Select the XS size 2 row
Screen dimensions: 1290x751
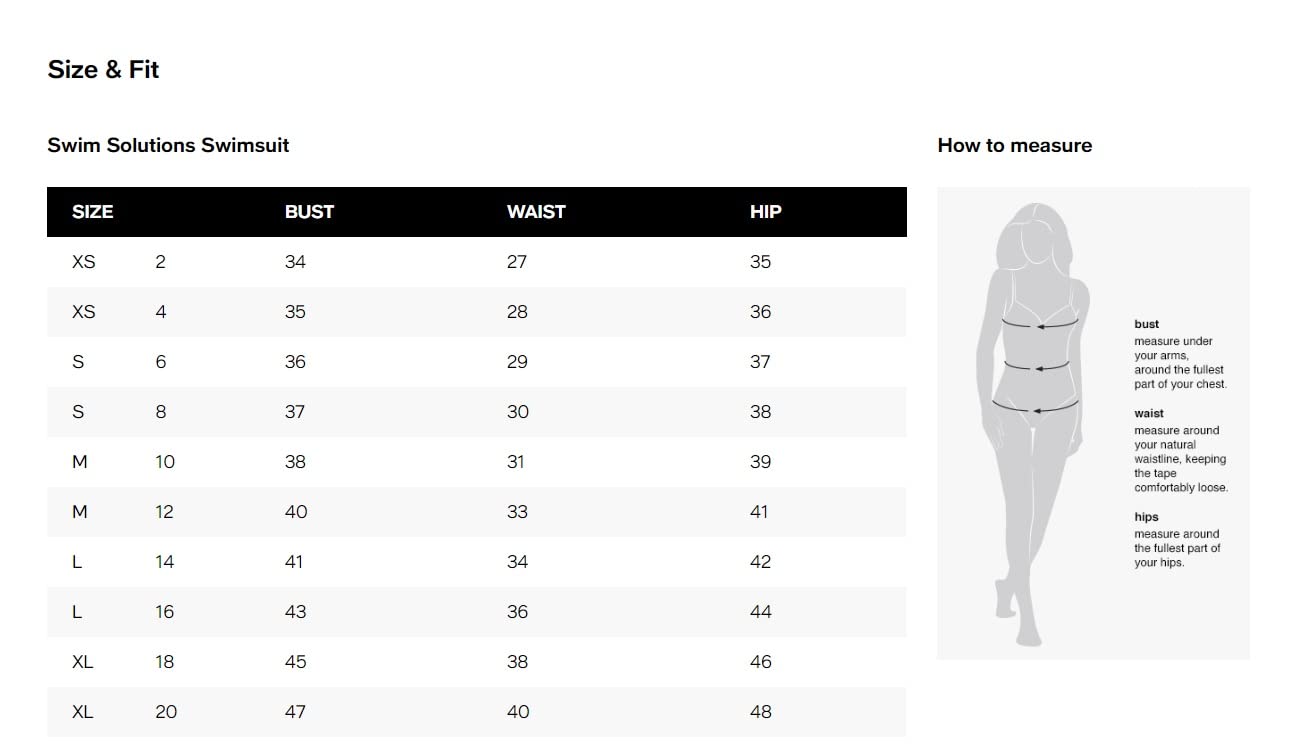coord(477,262)
